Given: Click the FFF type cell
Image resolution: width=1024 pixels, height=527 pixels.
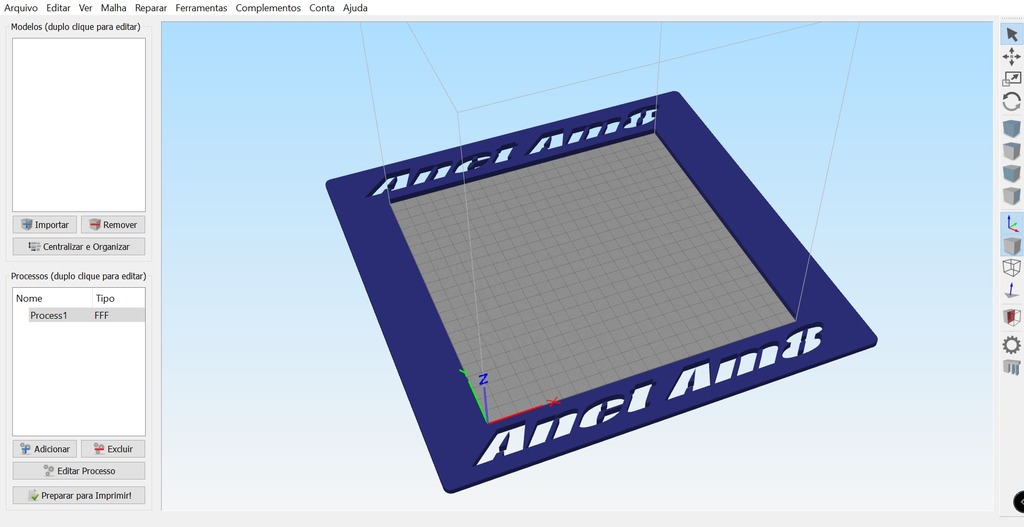Looking at the screenshot, I should tap(102, 315).
